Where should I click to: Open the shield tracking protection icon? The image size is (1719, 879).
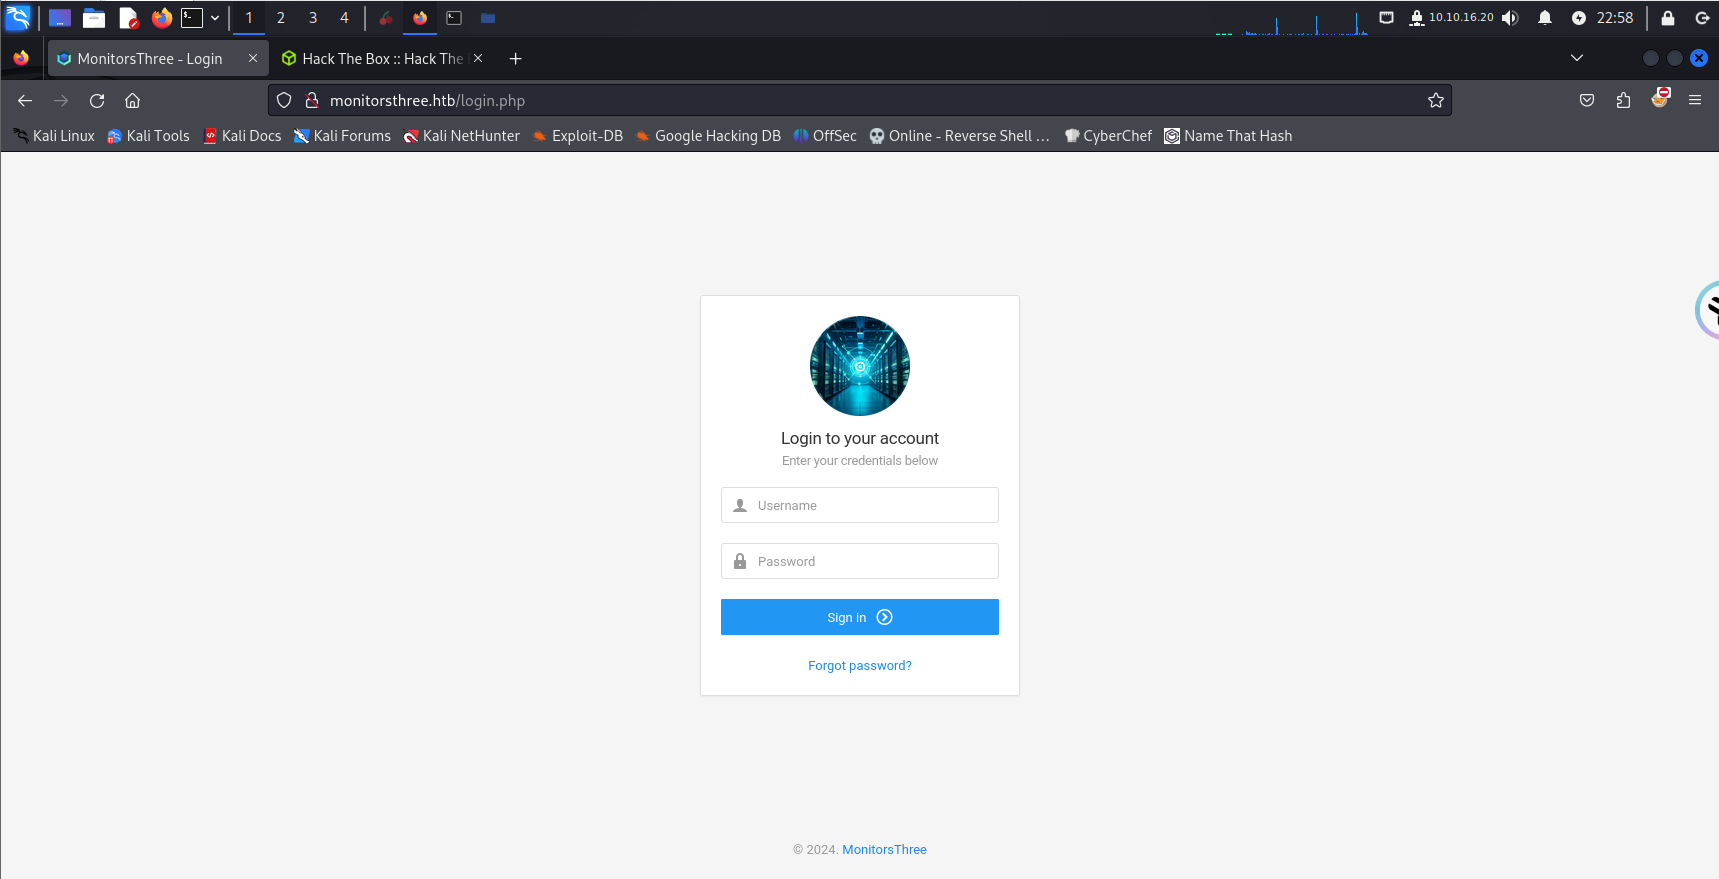coord(284,100)
